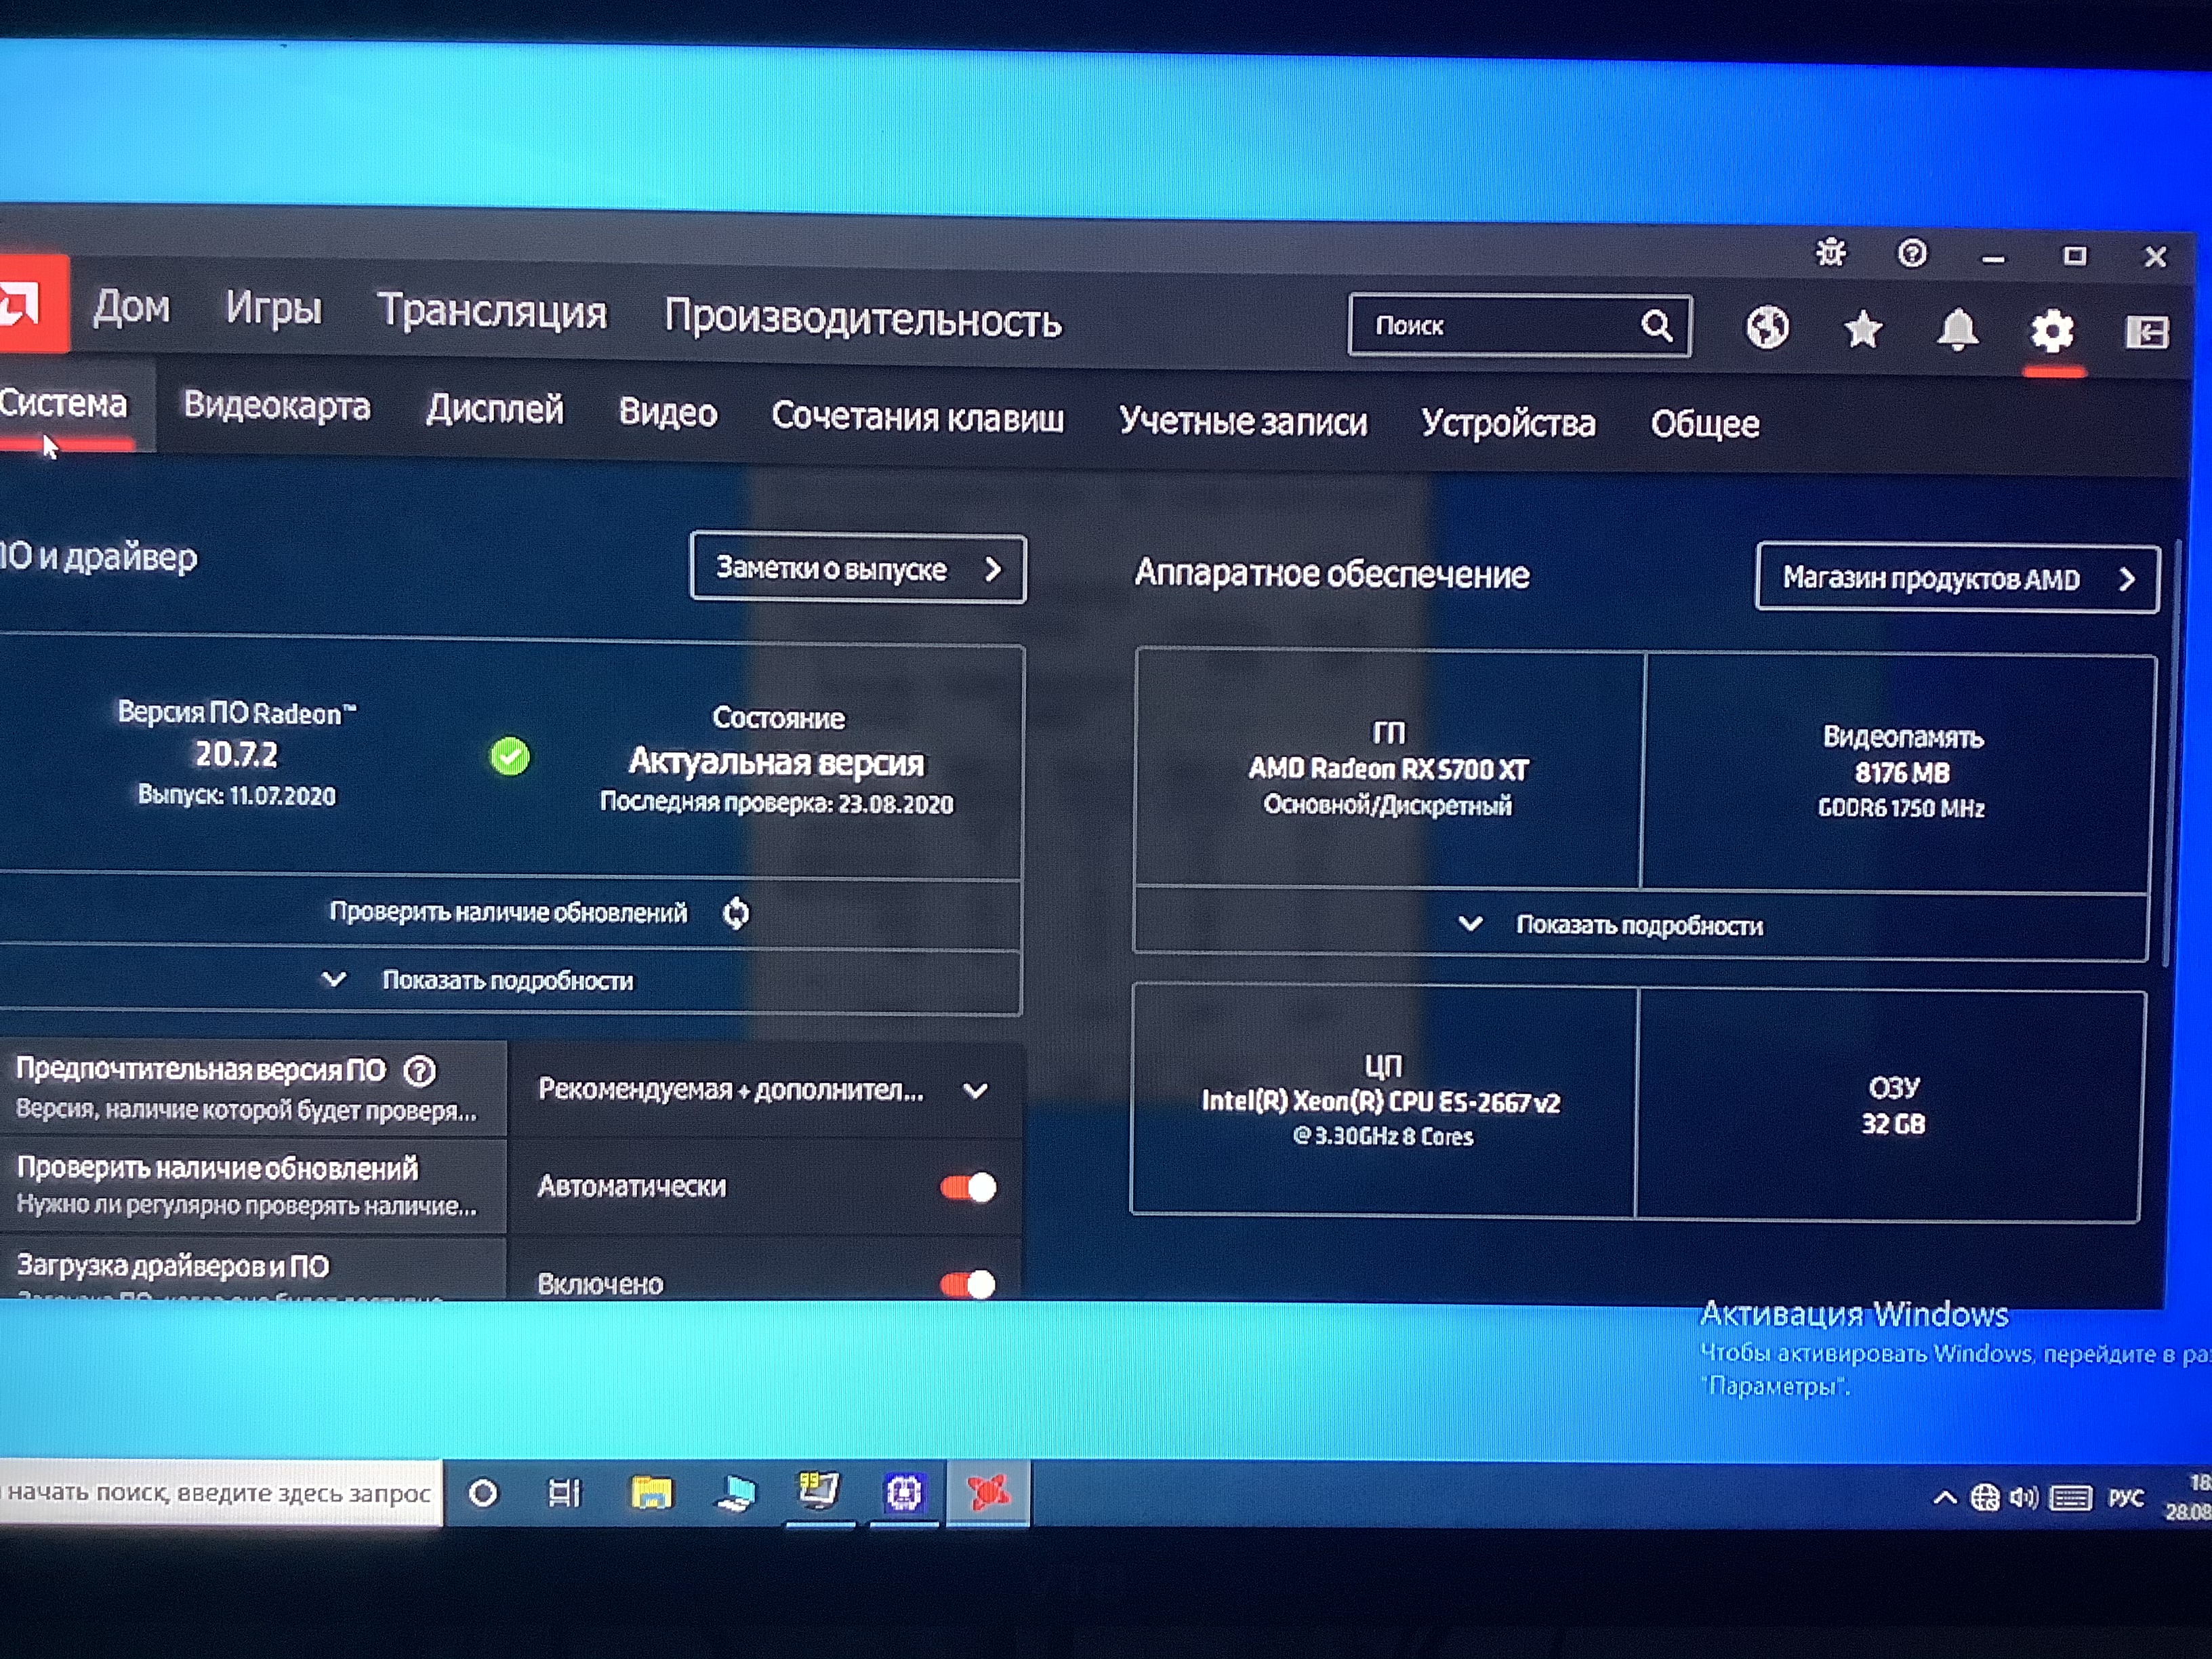Viewport: 2212px width, 1659px height.
Task: Switch to the Видеокарта tab
Action: (x=276, y=406)
